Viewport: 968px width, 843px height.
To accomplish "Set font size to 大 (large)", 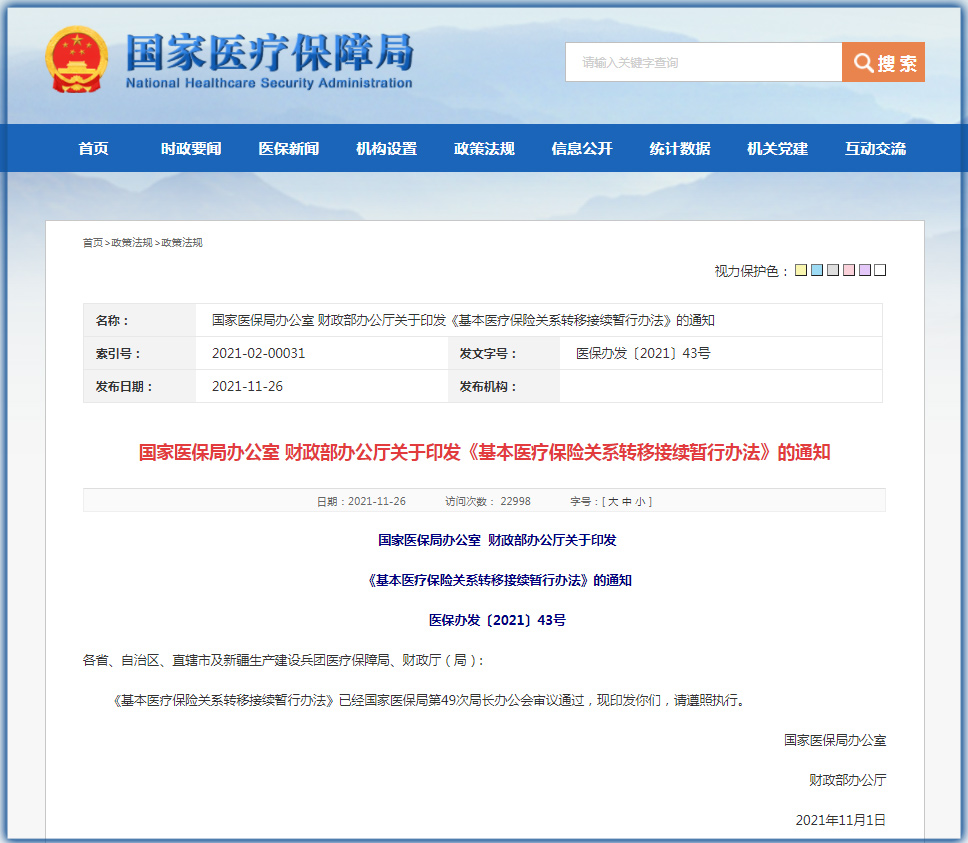I will (613, 501).
